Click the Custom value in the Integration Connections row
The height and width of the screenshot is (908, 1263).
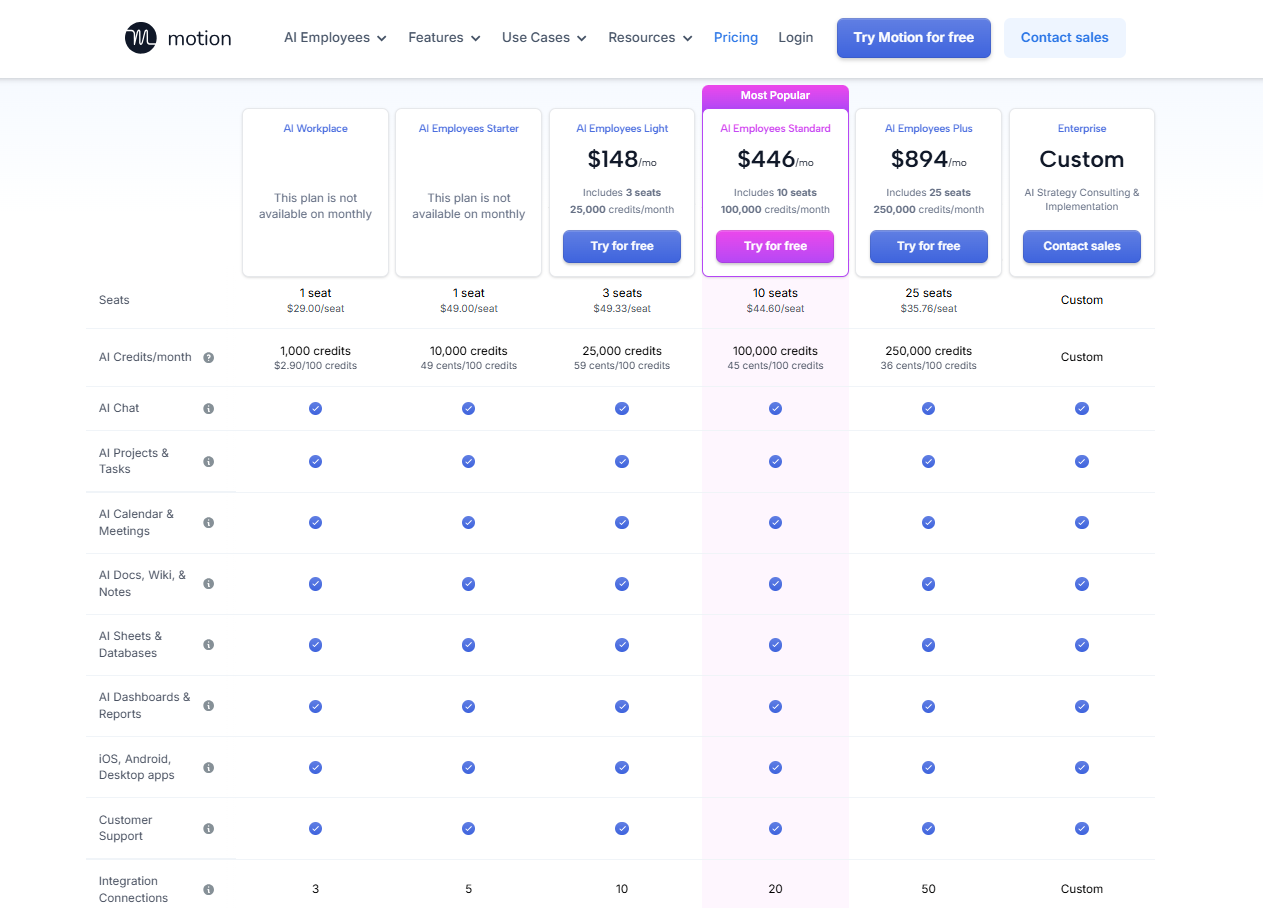[1082, 889]
